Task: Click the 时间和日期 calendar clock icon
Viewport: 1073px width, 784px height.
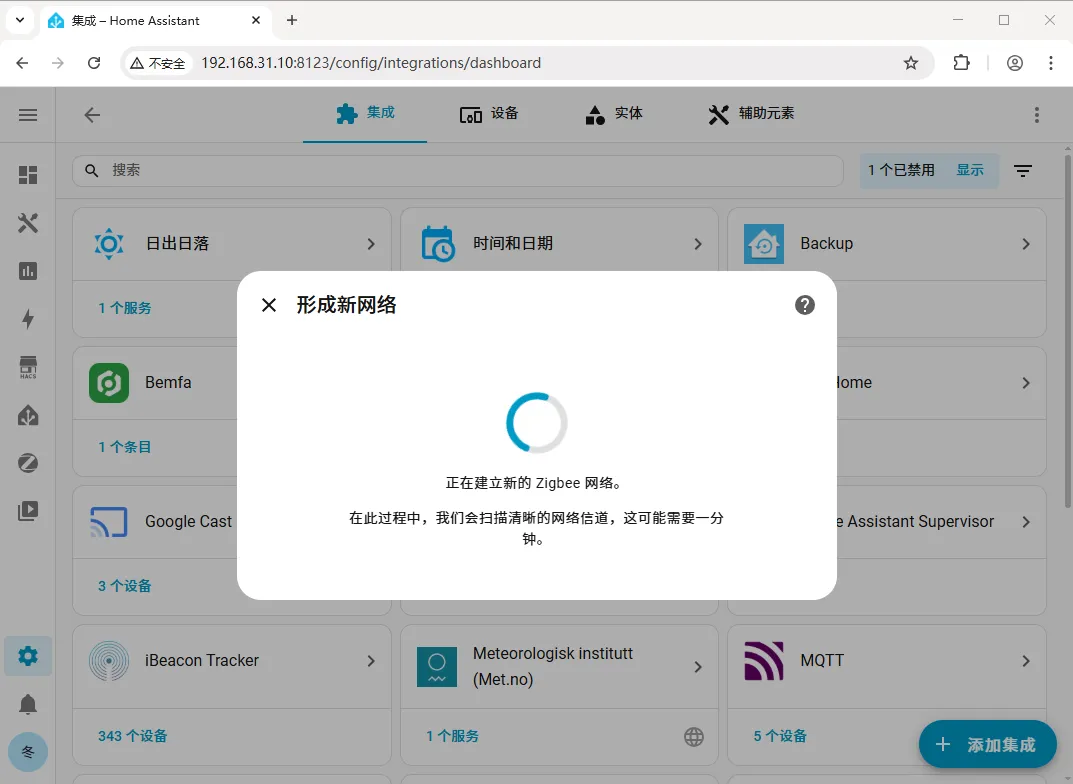Action: tap(437, 244)
